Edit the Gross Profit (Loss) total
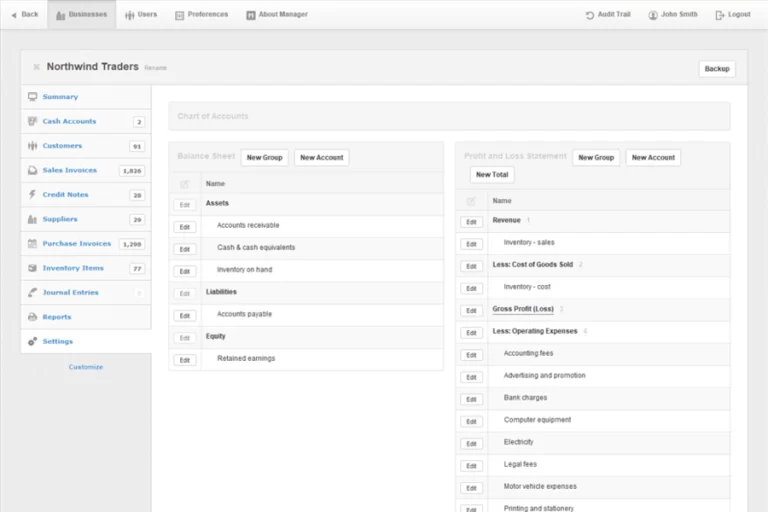This screenshot has width=768, height=512. pyautogui.click(x=471, y=311)
